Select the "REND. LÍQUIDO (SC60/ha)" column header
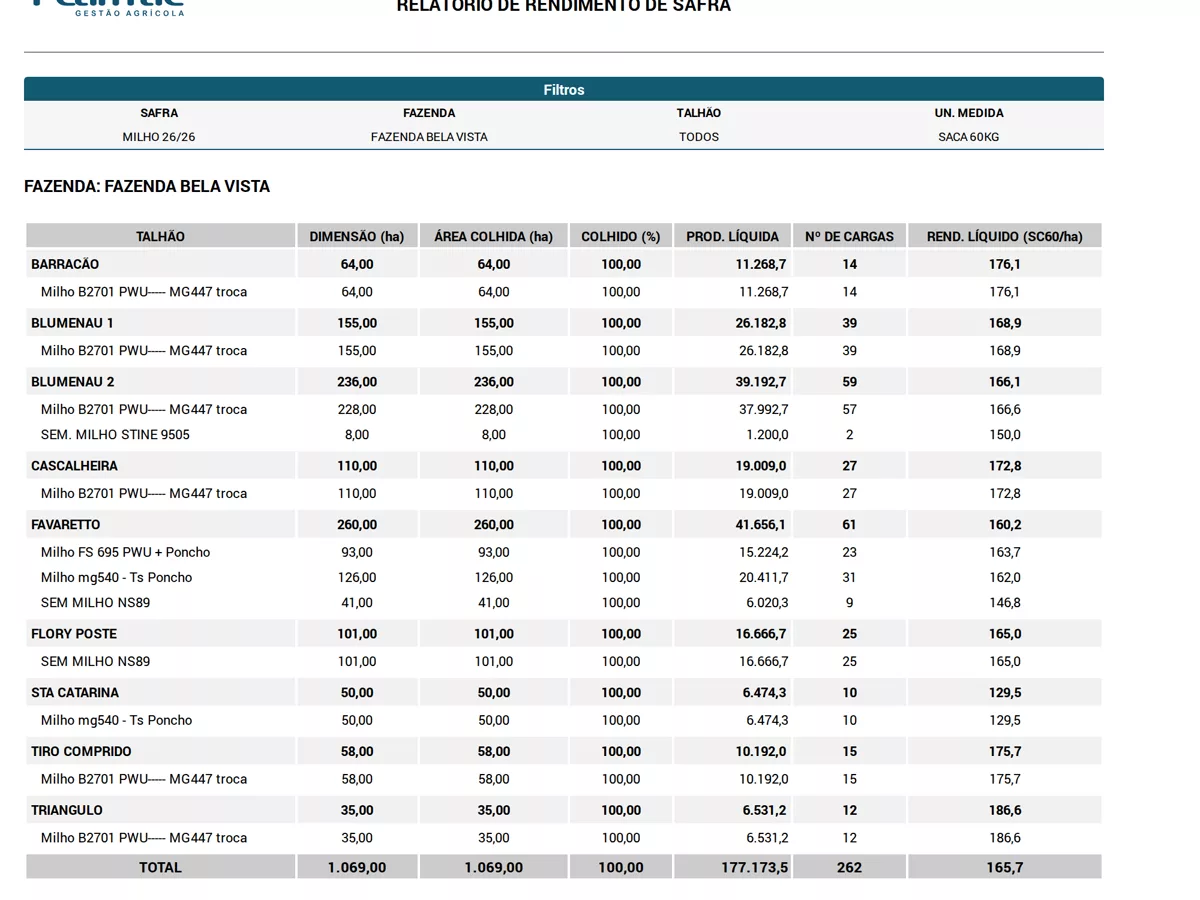Viewport: 1200px width, 900px height. point(1004,236)
